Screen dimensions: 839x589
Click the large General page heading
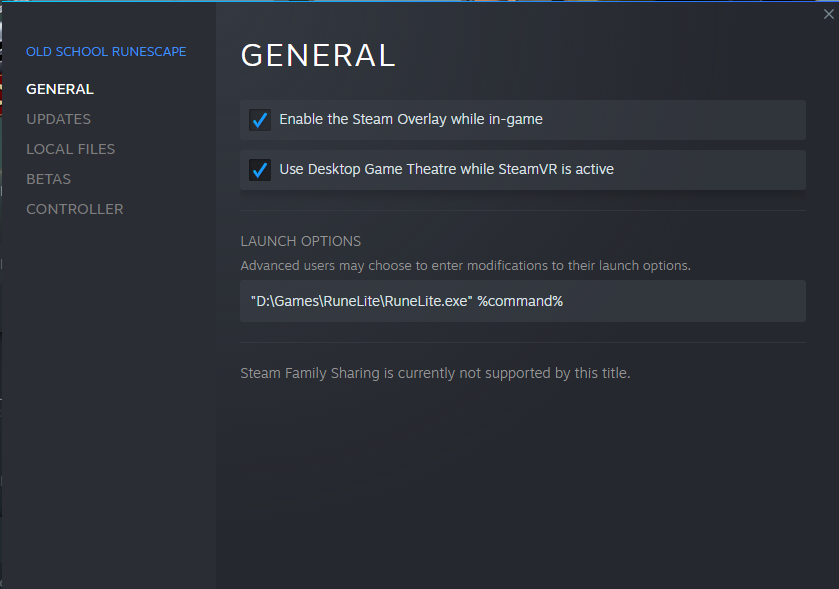point(318,56)
